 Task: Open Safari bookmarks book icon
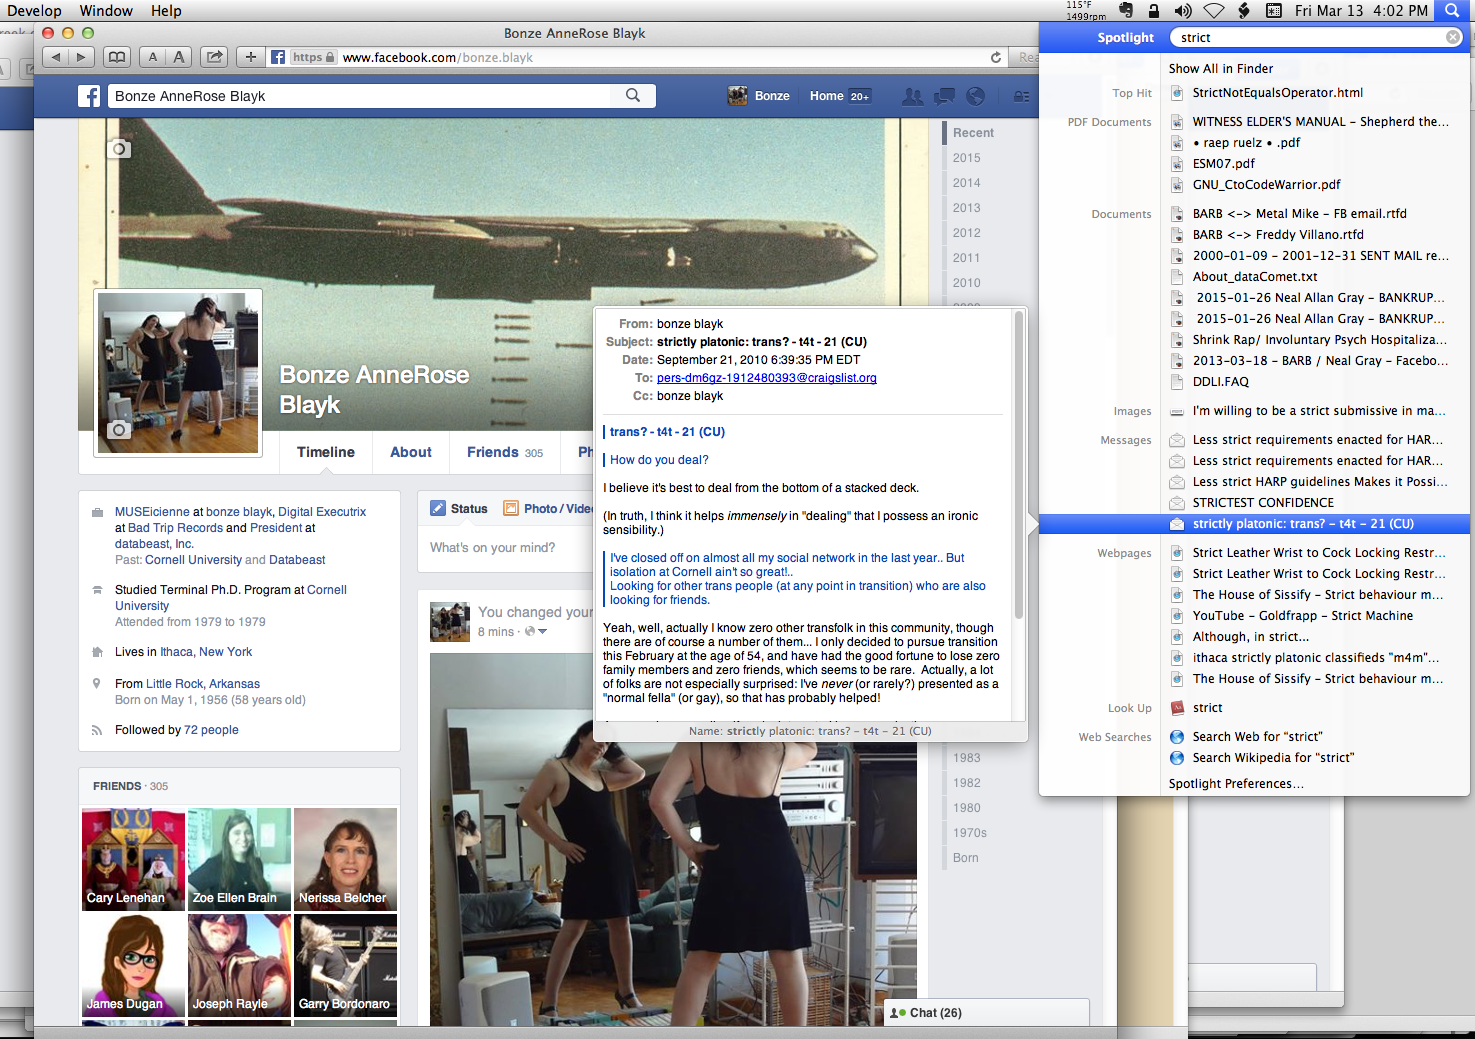click(117, 57)
